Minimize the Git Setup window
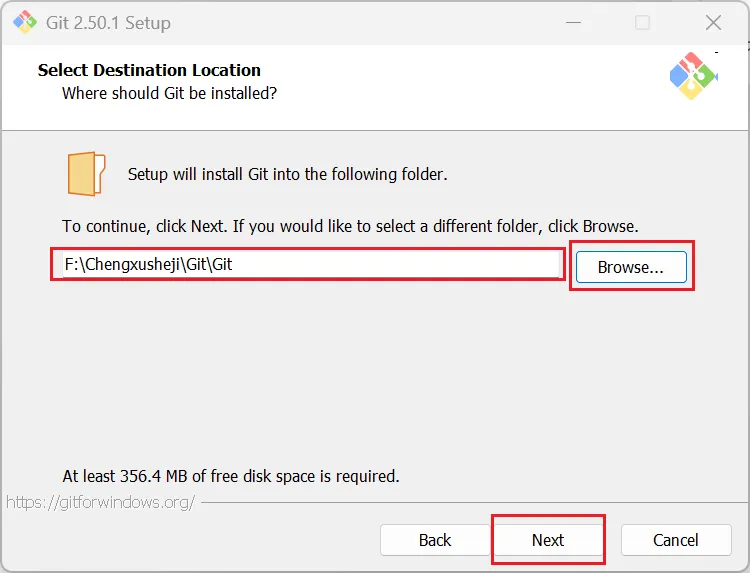This screenshot has width=750, height=573. 573,22
